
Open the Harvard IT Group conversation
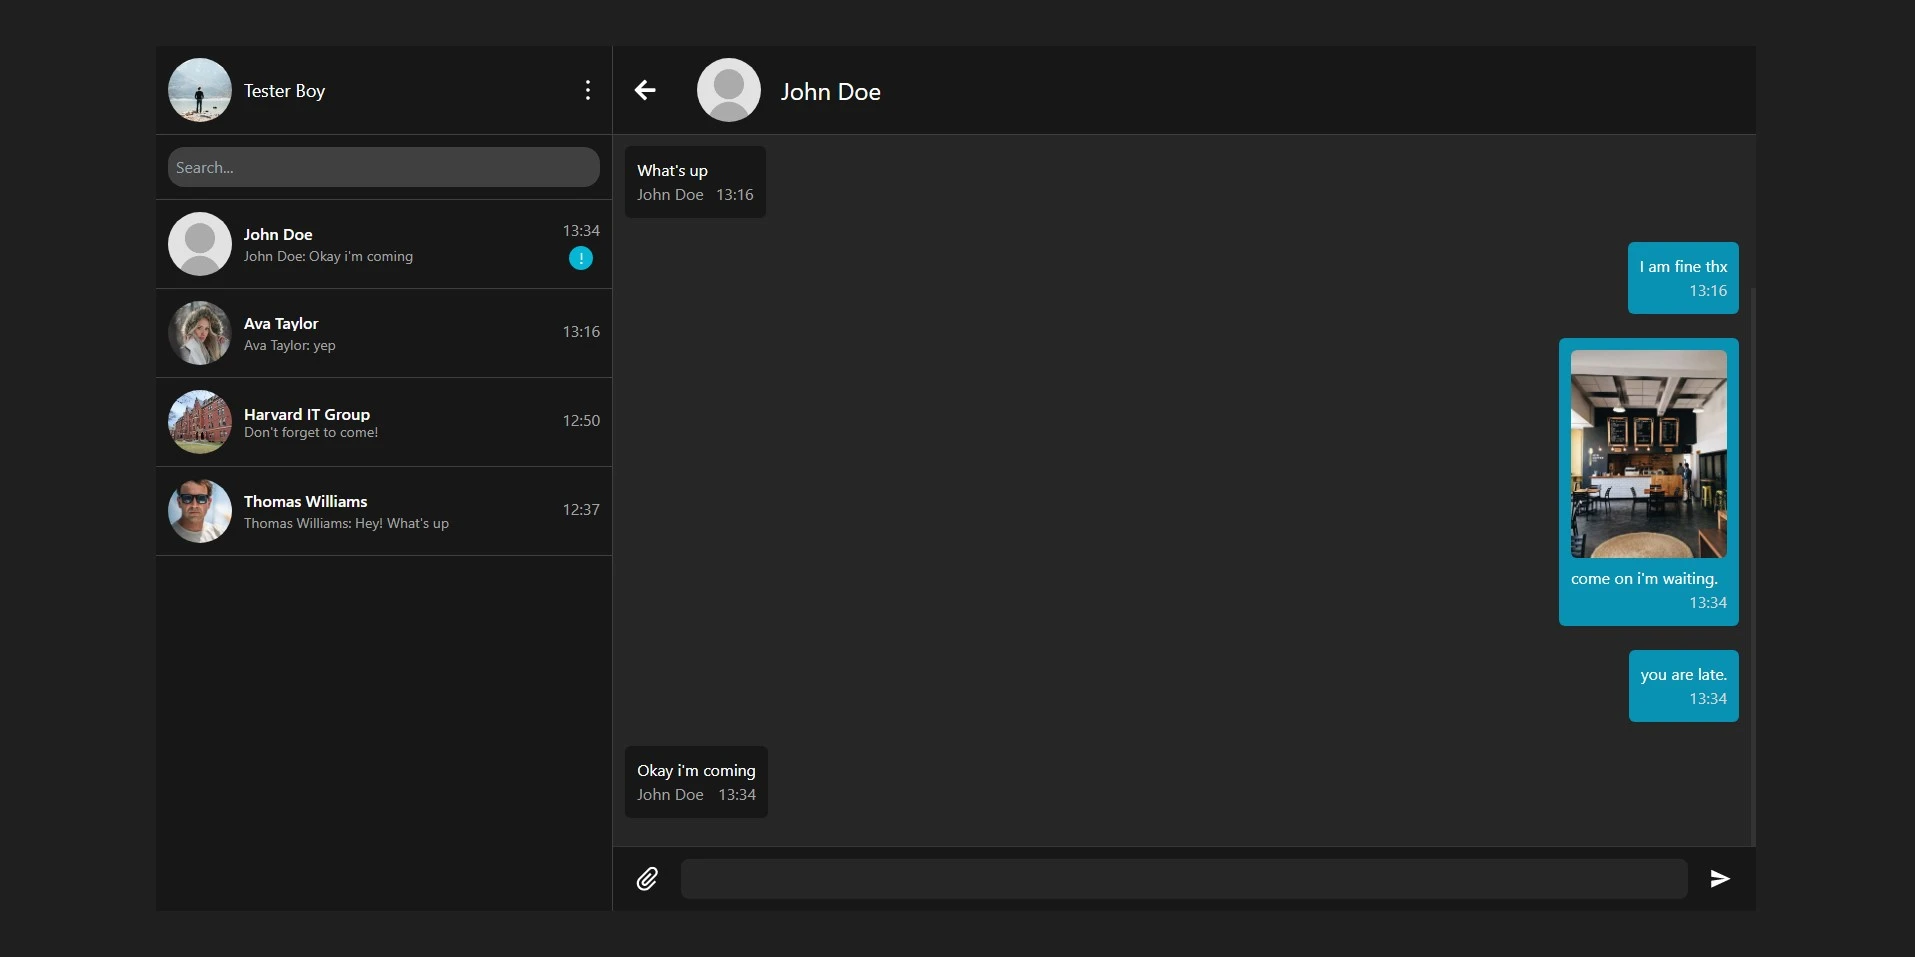383,421
